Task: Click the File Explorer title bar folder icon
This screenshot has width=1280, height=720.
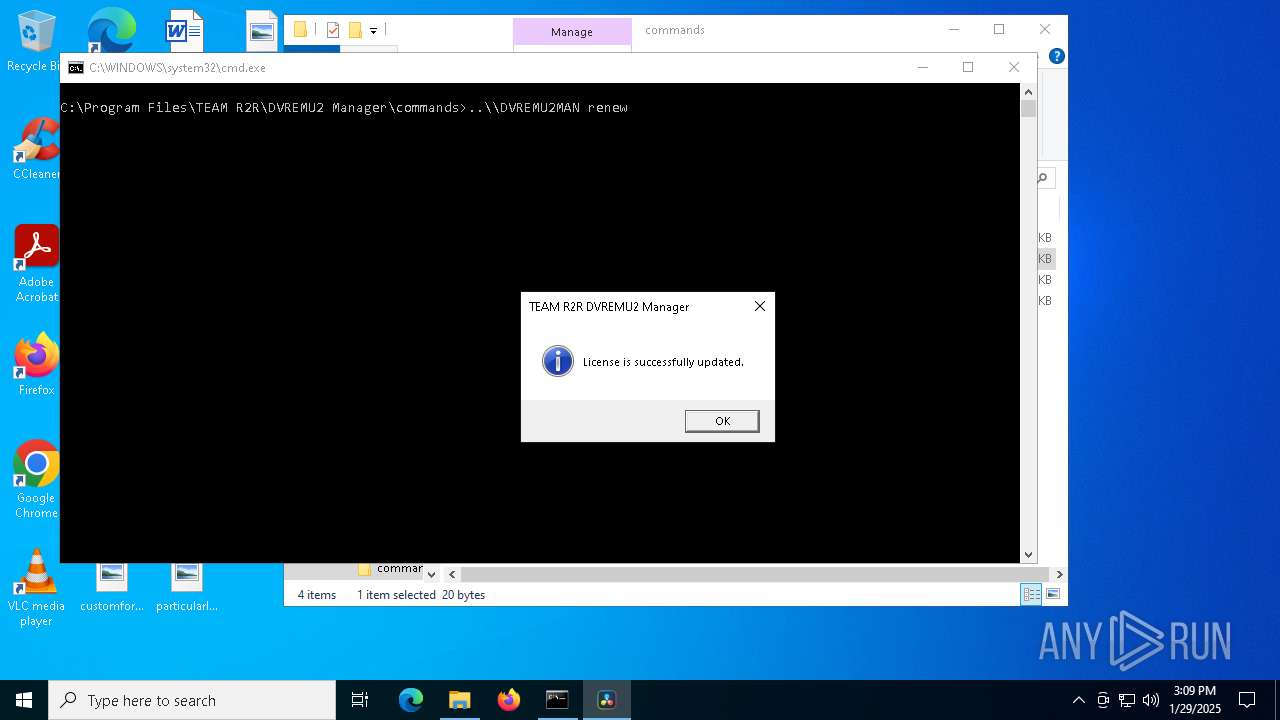Action: coord(300,30)
